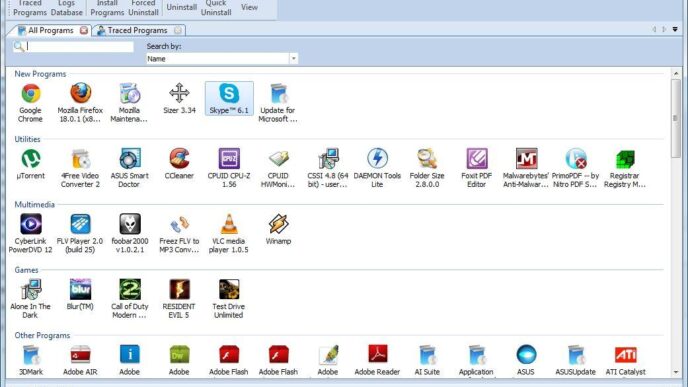The height and width of the screenshot is (387, 688).
Task: Select the CPUID HWMonitor icon
Action: [278, 159]
